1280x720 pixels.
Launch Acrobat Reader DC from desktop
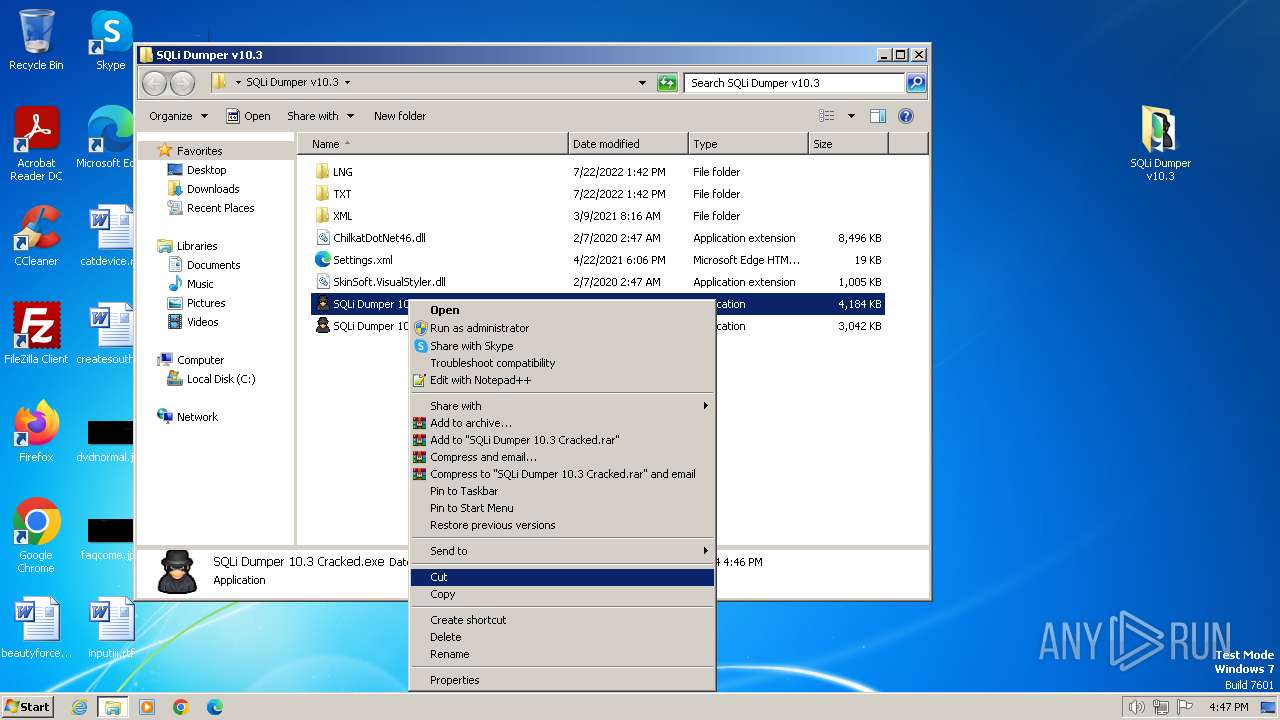click(36, 144)
